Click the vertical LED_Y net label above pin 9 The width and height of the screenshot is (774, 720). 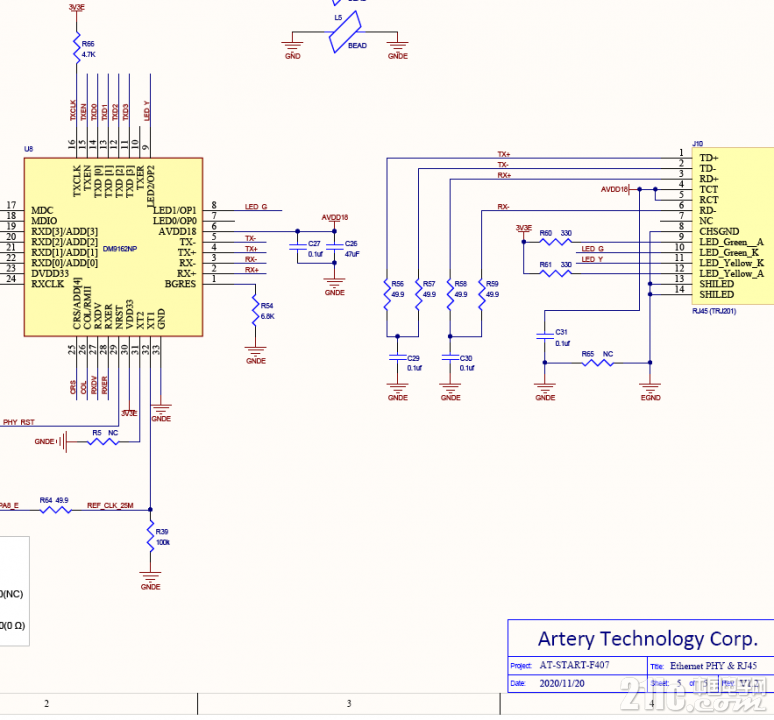(146, 111)
